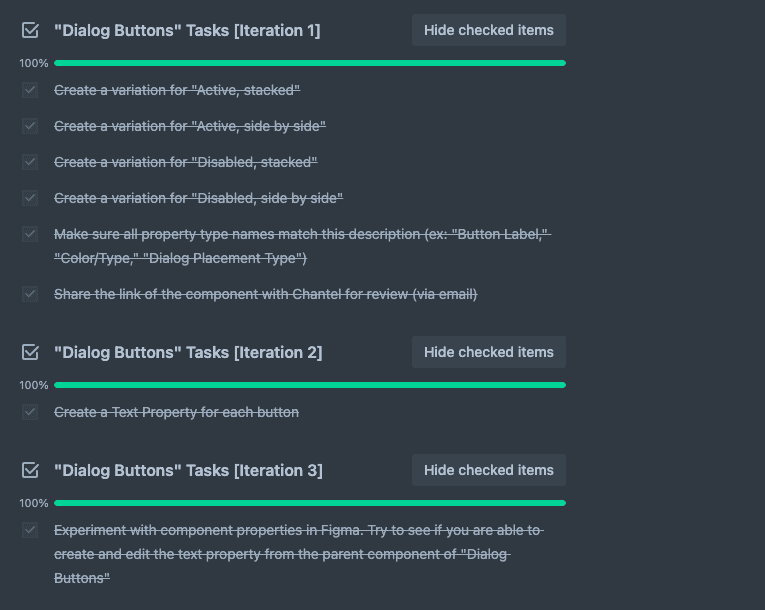Hide checked items in Iteration 2 checklist
This screenshot has height=610, width=765.
(489, 352)
